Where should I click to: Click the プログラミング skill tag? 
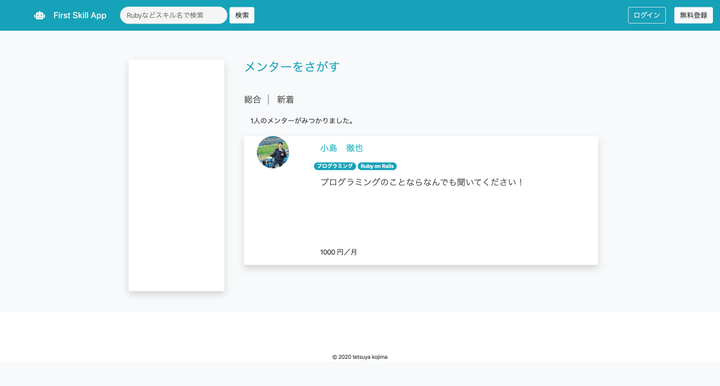[335, 166]
